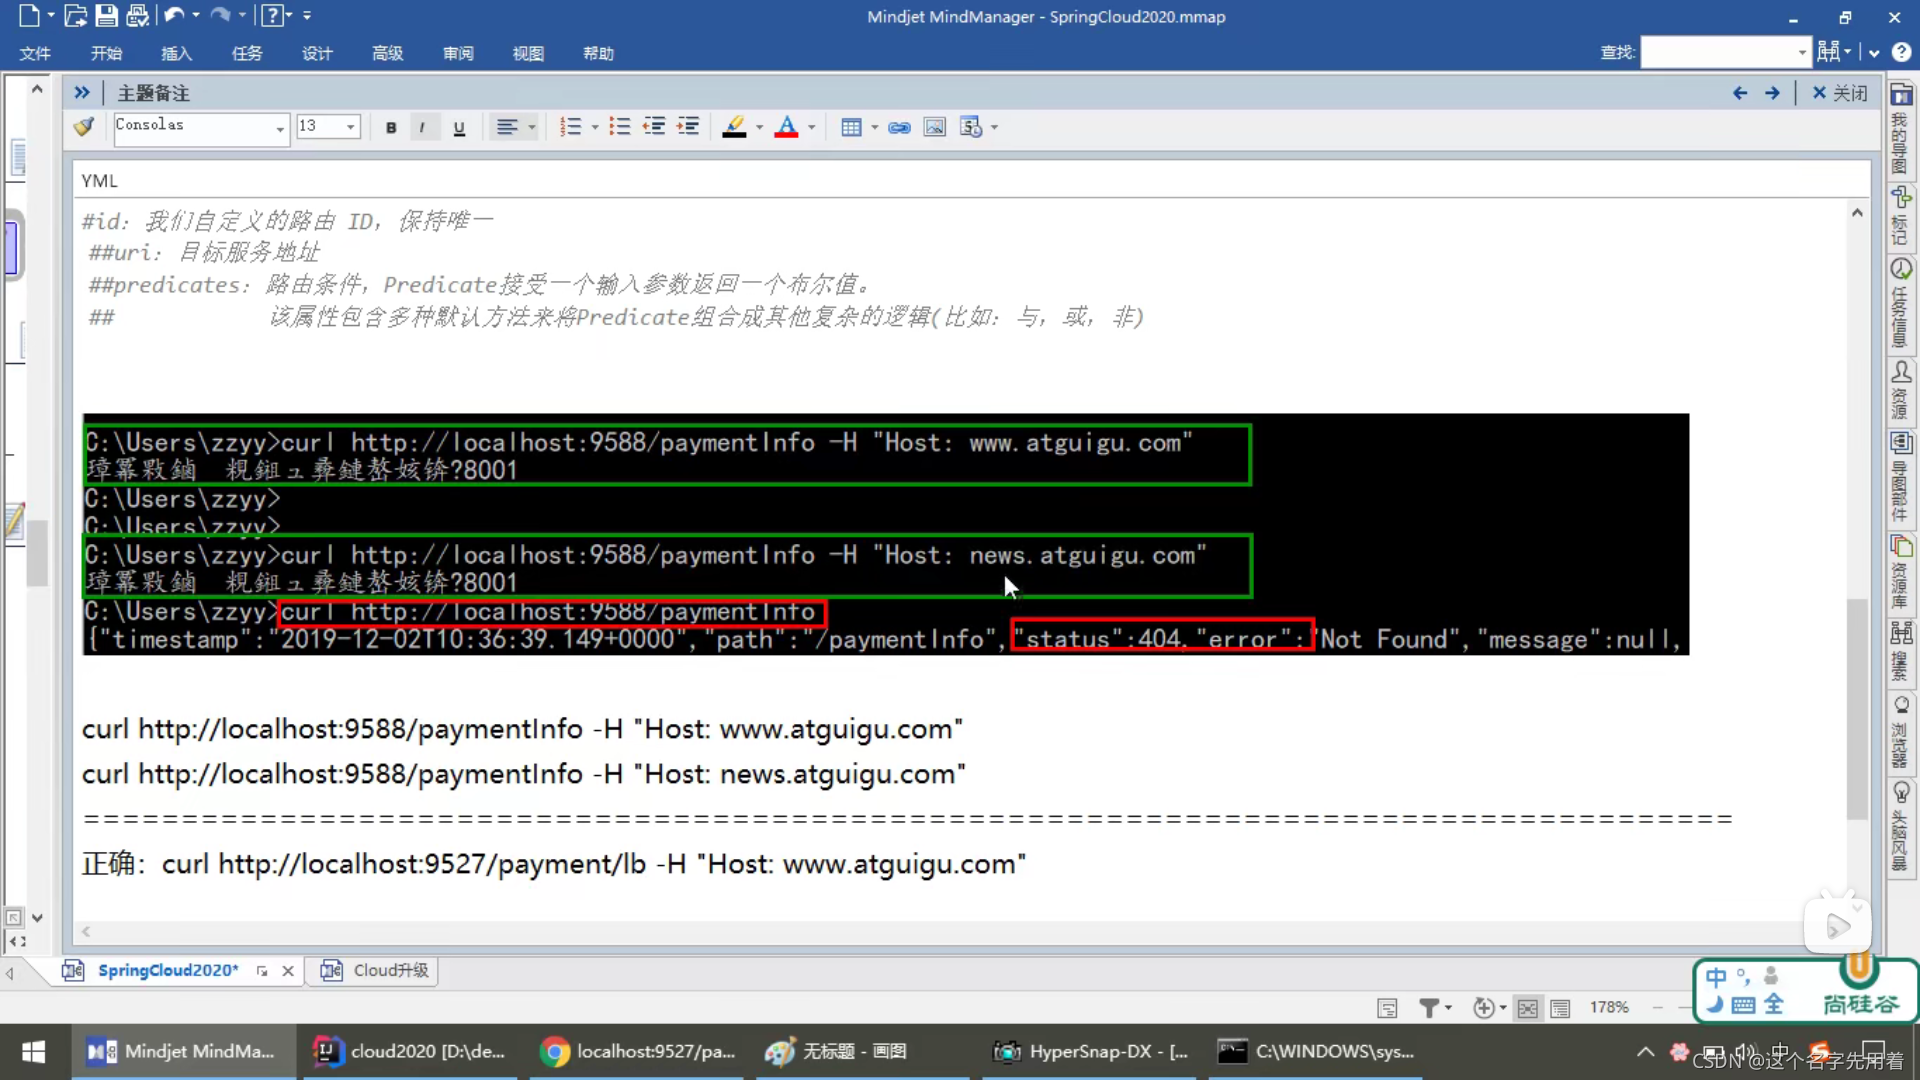Toggle bold formatting
The width and height of the screenshot is (1920, 1080).
pos(391,127)
